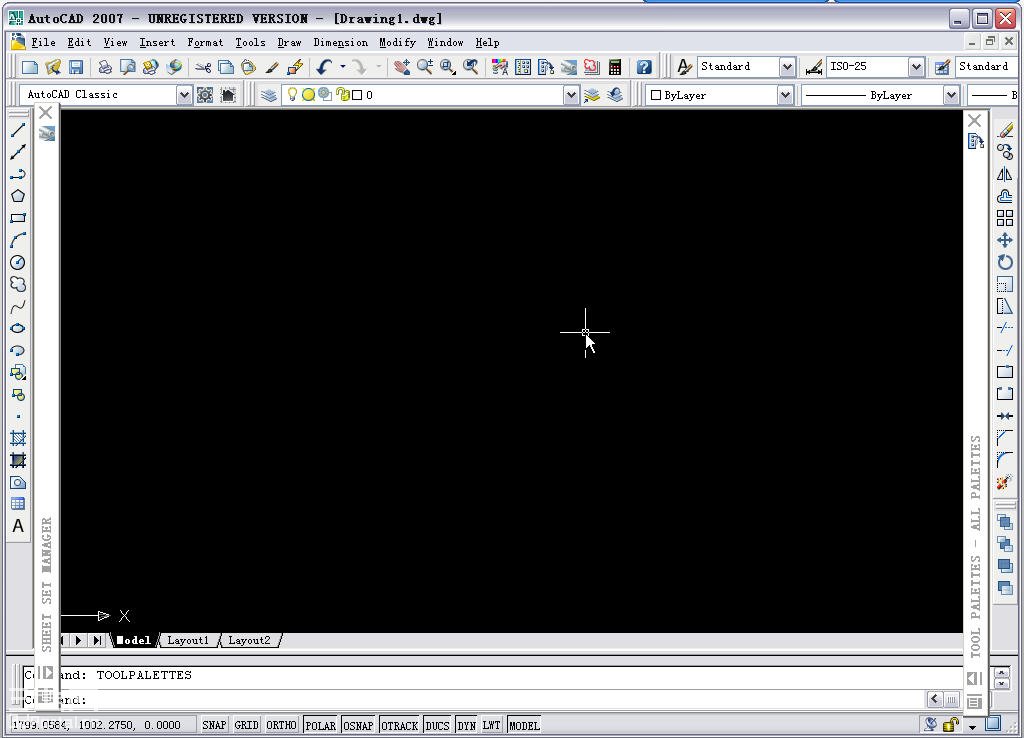Screen dimensions: 1024x738
Task: Click command line scroll left arrow
Action: [935, 699]
